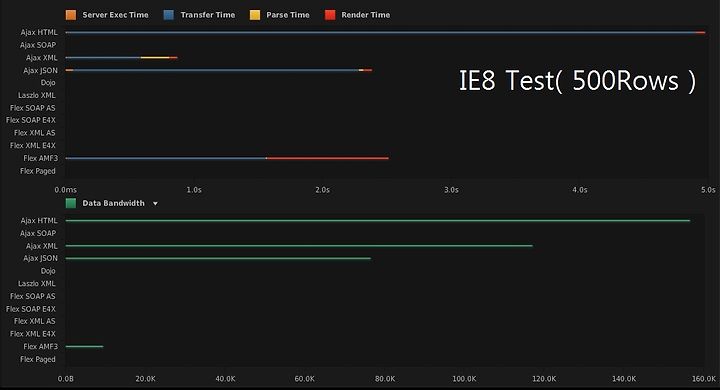Image resolution: width=720 pixels, height=390 pixels.
Task: Click the 20.0K bandwidth axis label
Action: pyautogui.click(x=145, y=379)
